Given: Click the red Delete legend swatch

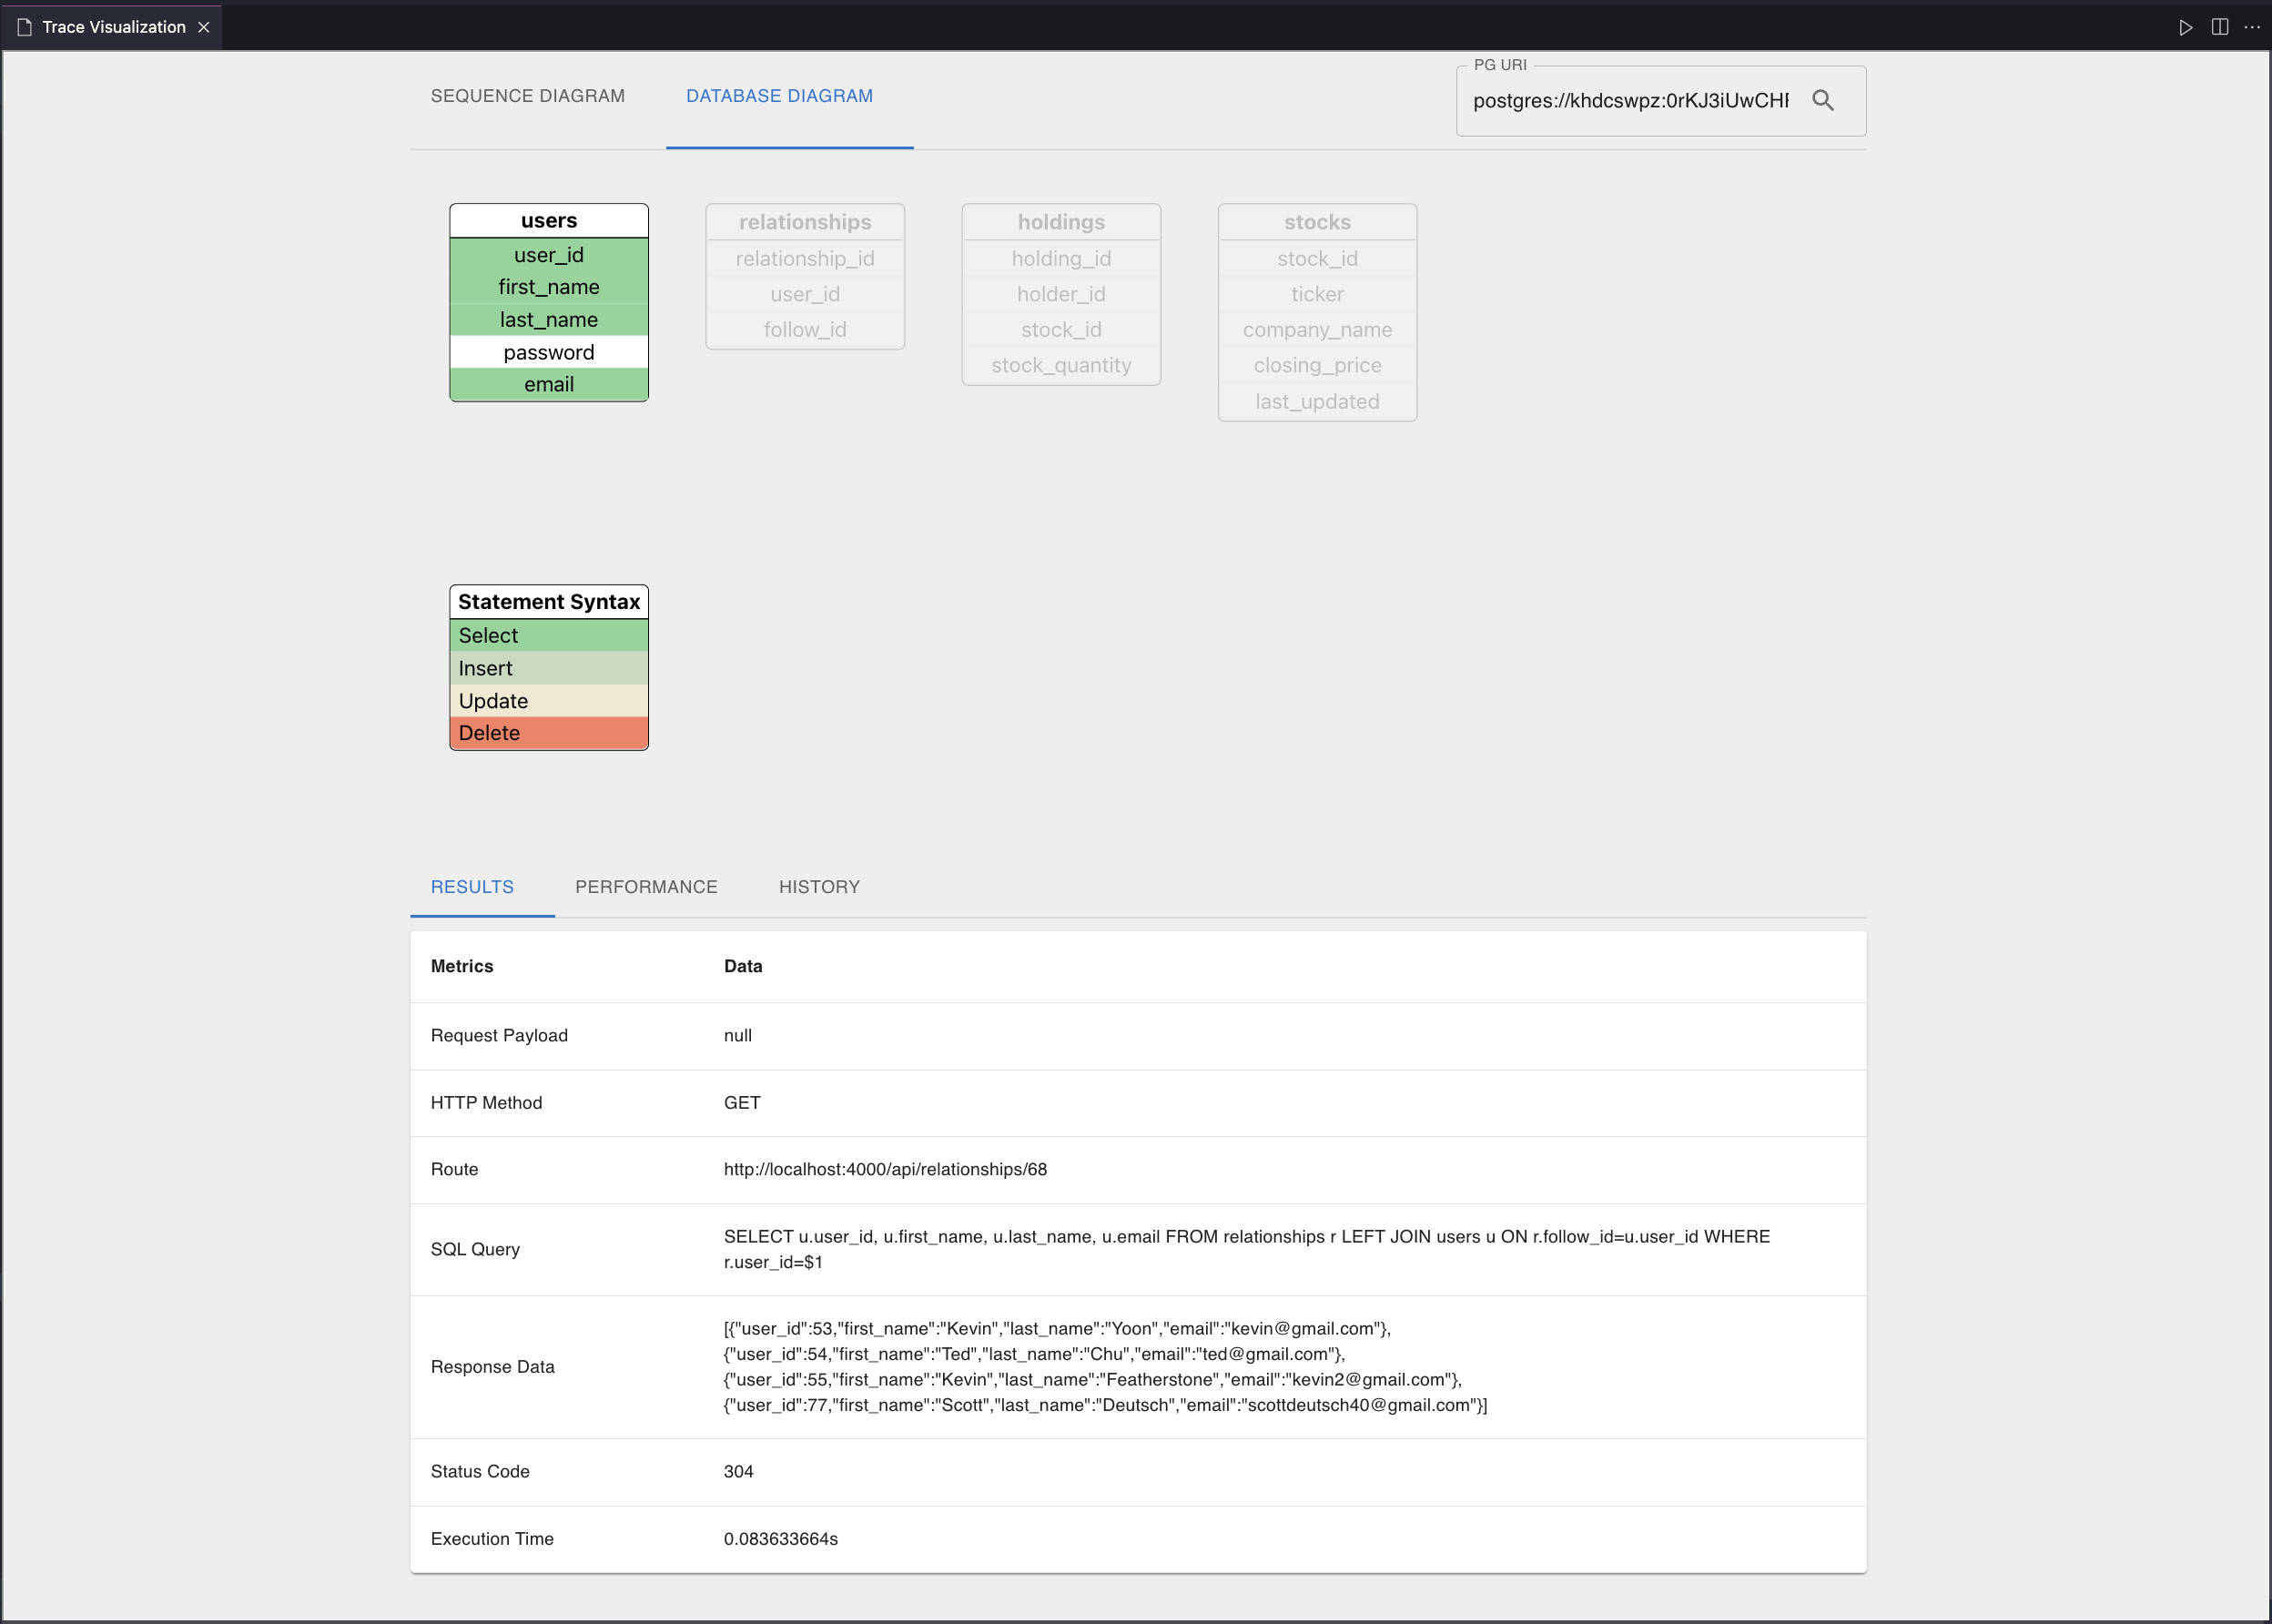Looking at the screenshot, I should tap(549, 733).
